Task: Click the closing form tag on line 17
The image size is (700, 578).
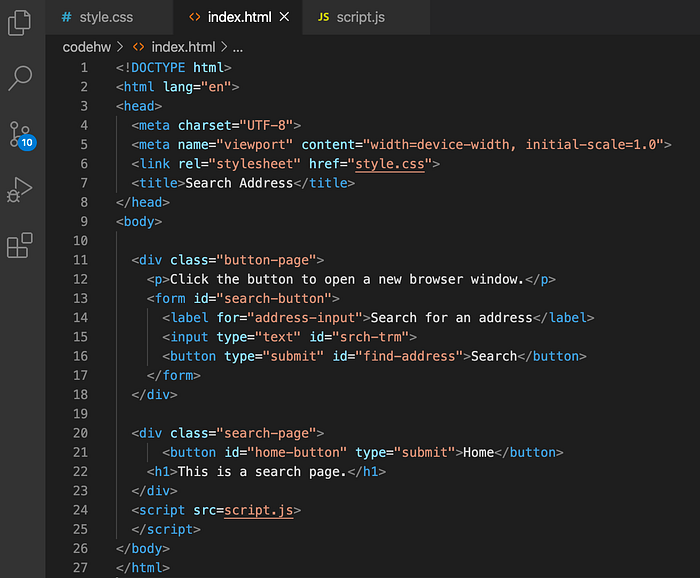Action: click(x=174, y=375)
